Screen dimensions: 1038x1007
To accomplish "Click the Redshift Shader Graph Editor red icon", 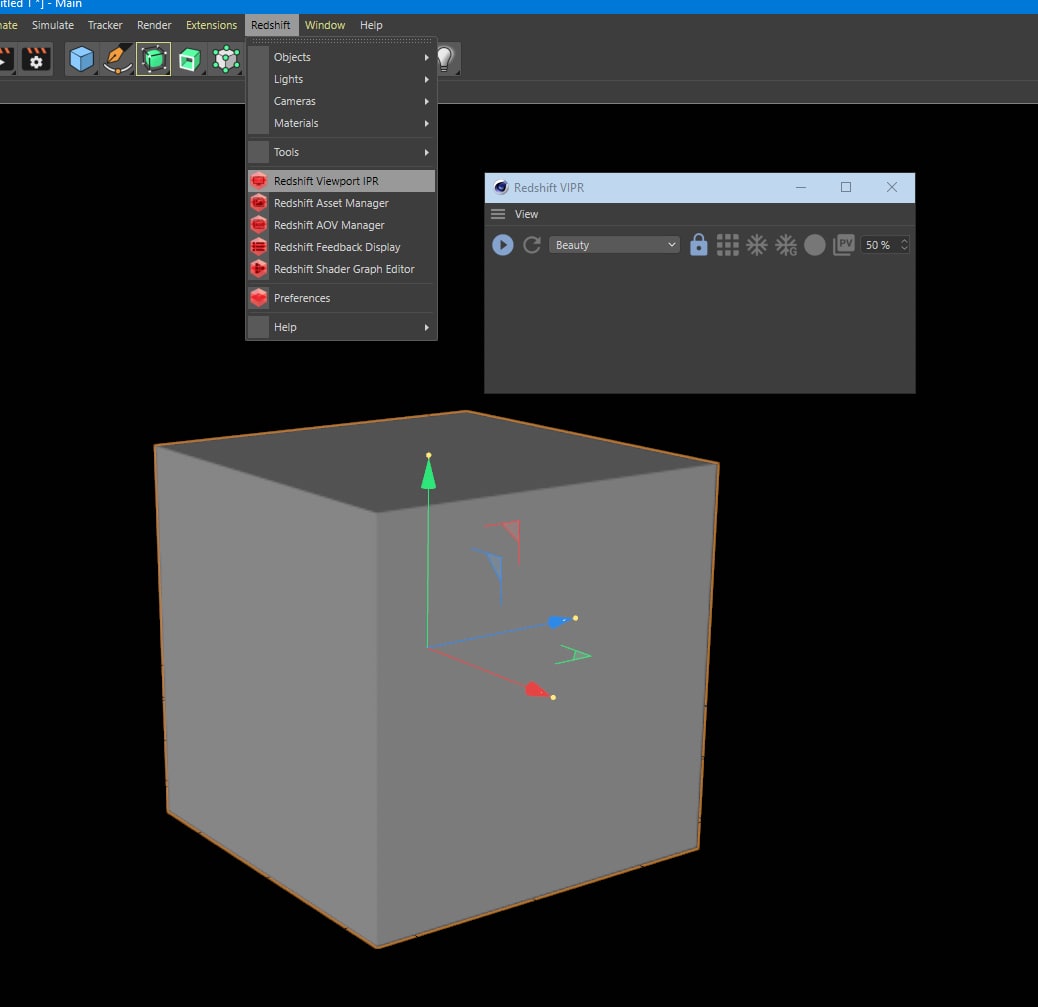I will click(x=259, y=269).
